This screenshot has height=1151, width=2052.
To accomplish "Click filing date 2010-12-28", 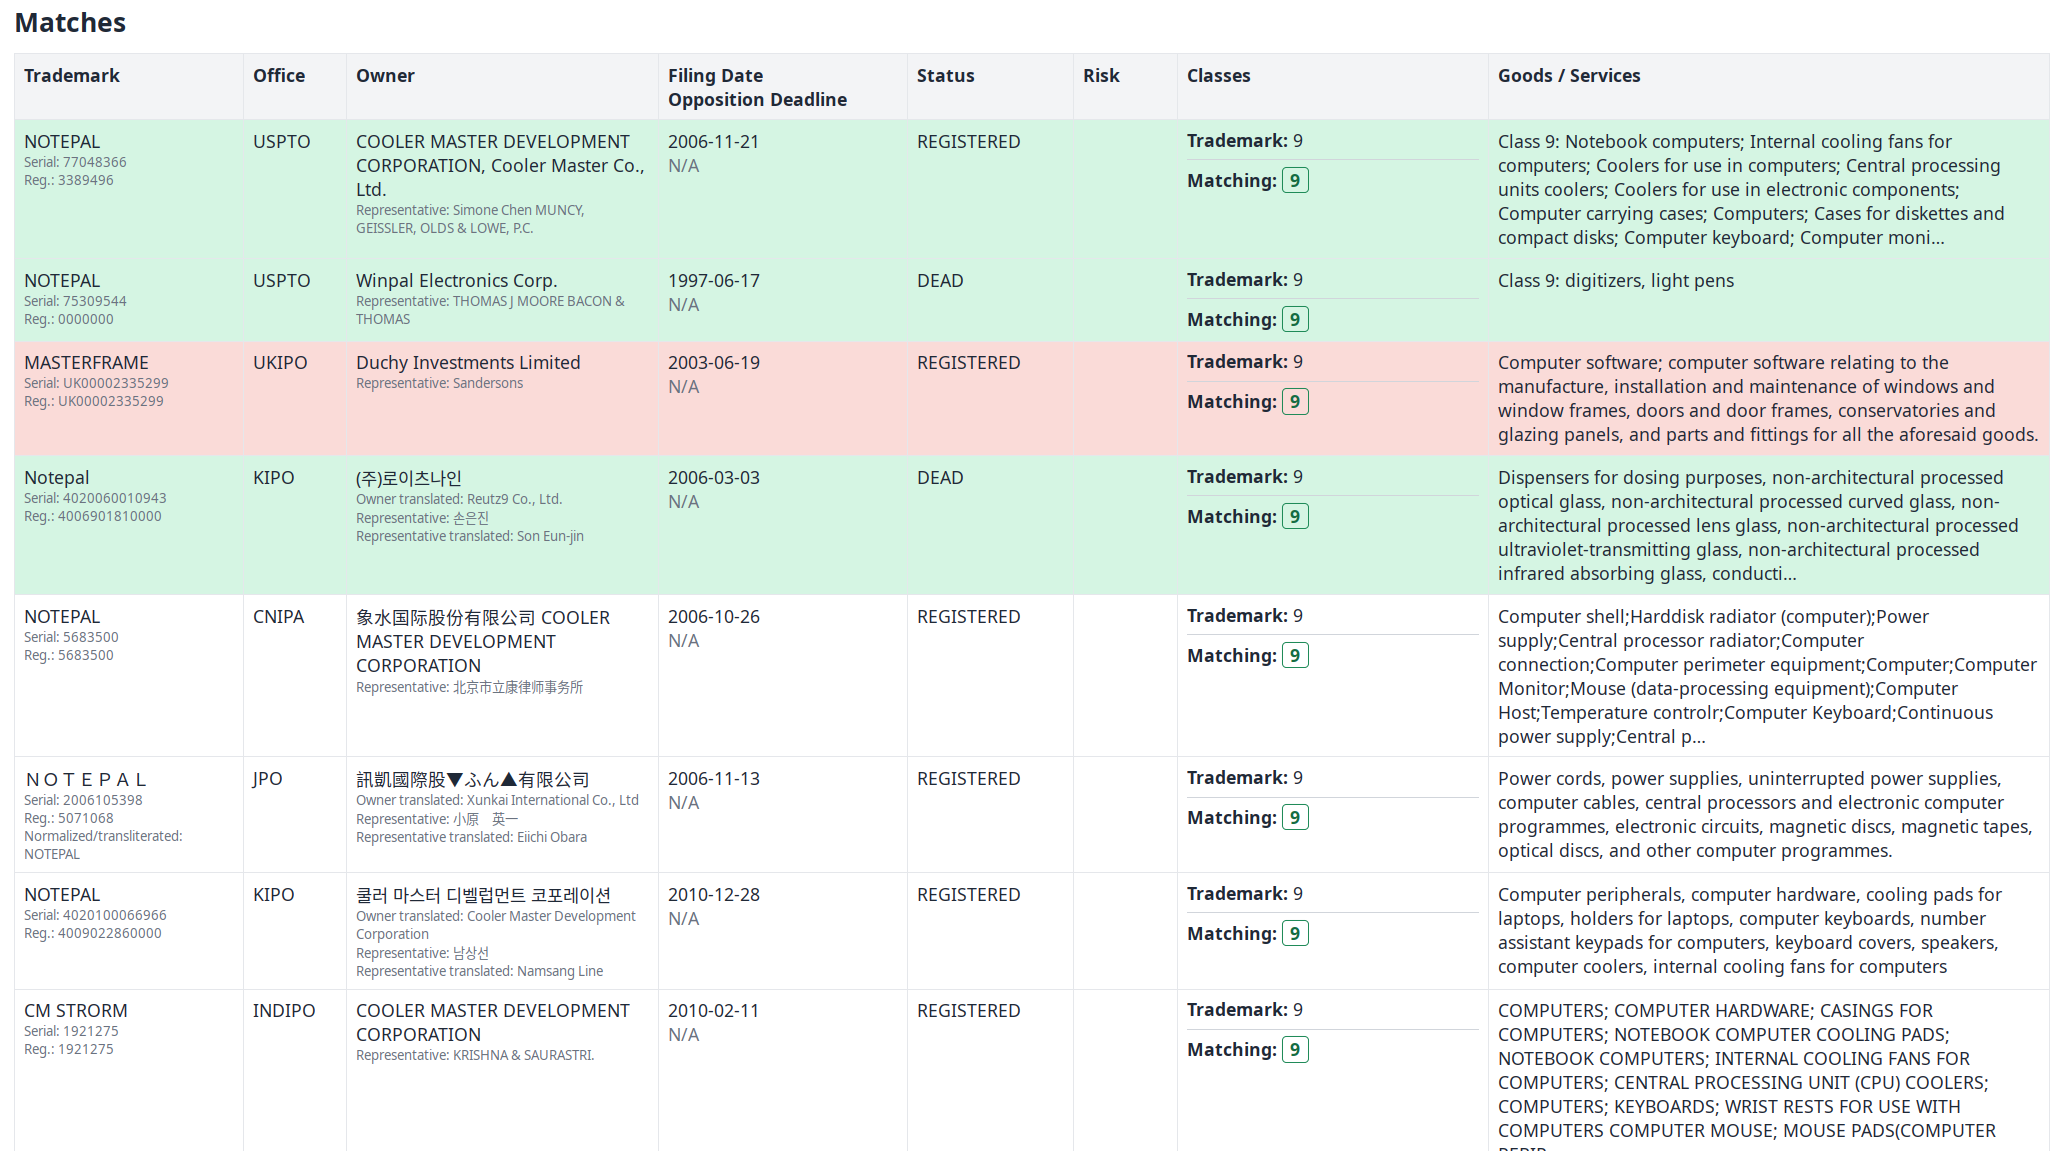I will click(714, 895).
